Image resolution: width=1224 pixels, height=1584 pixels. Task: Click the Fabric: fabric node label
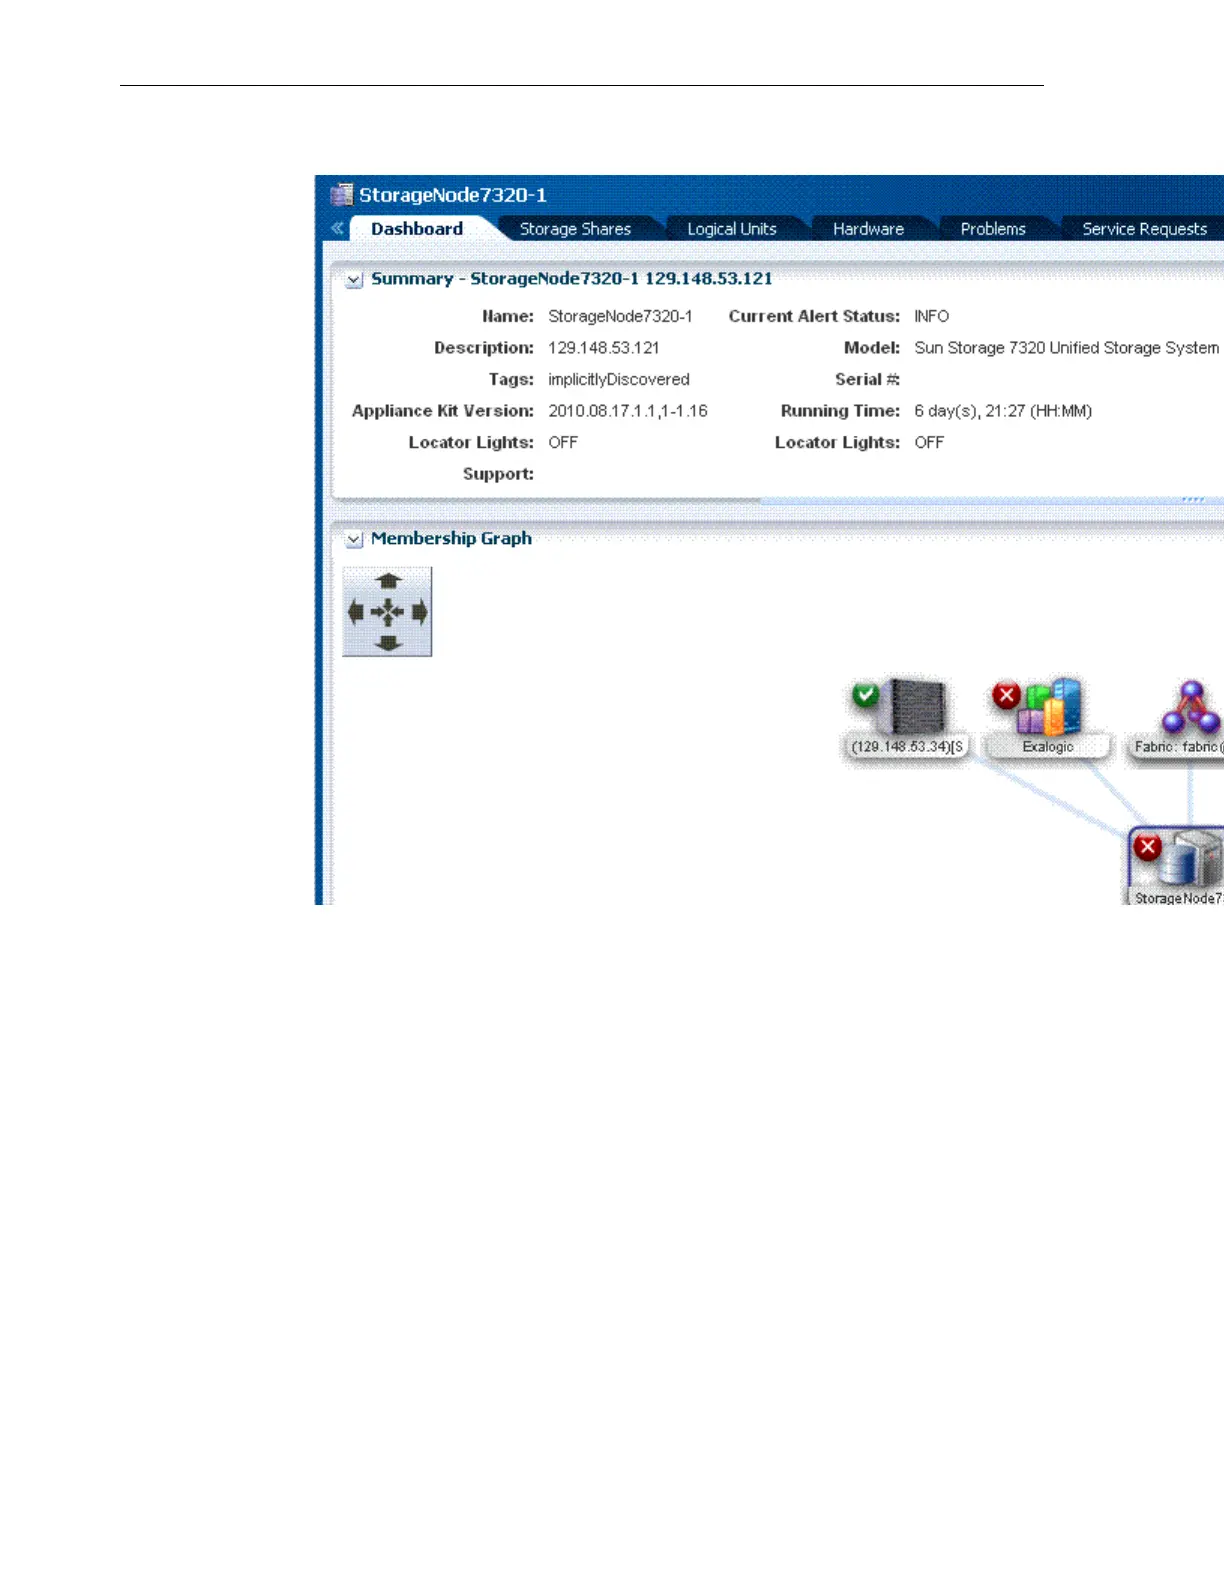click(x=1178, y=747)
